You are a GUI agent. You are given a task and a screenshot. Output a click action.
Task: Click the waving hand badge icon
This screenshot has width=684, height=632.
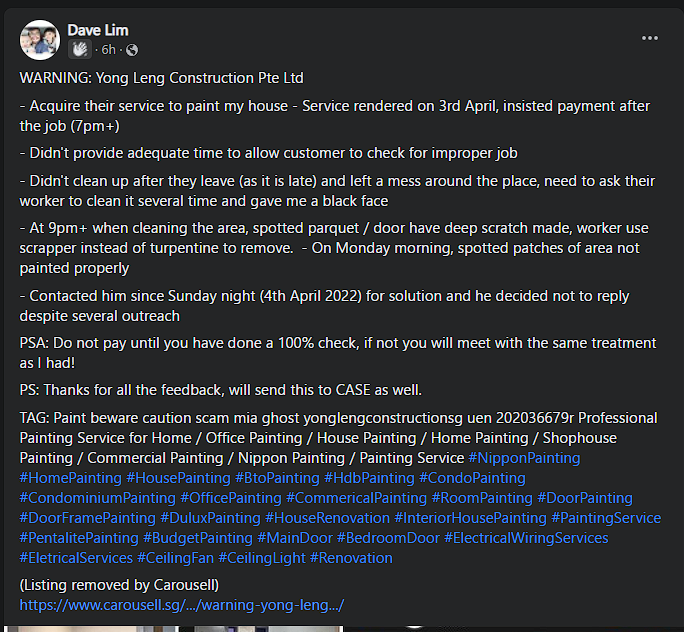(x=80, y=49)
